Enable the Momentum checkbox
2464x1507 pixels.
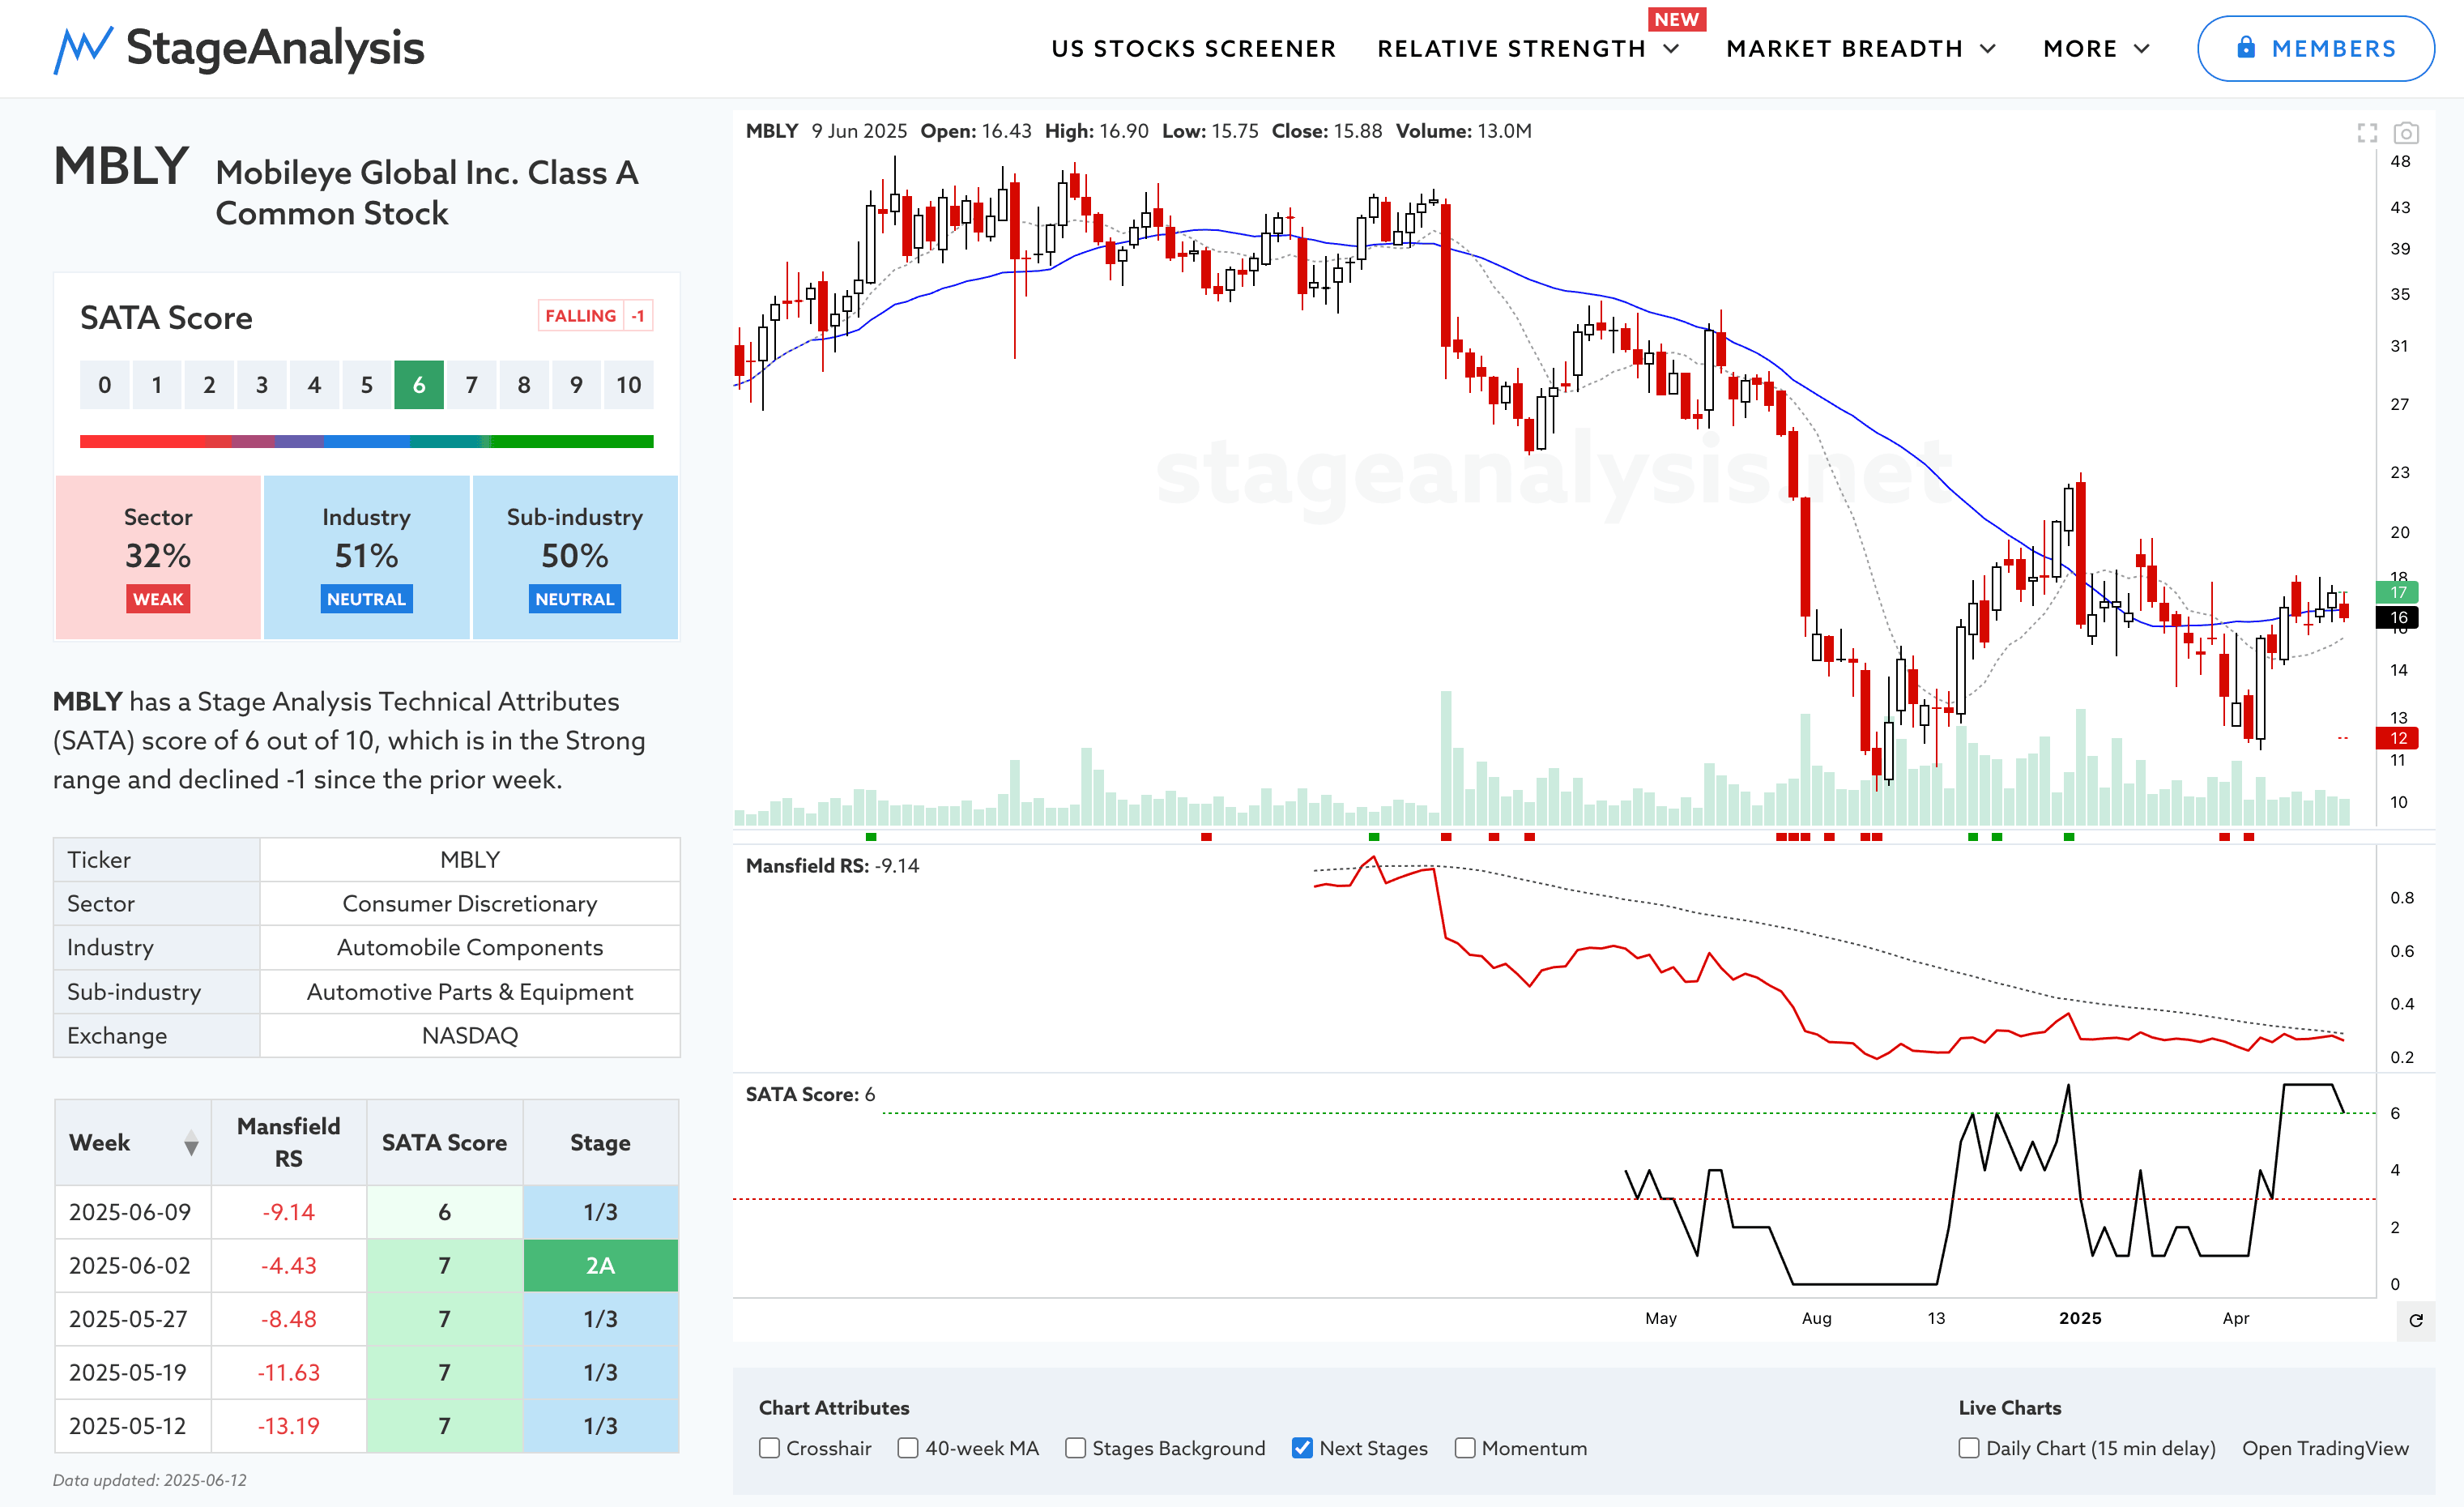(1465, 1448)
